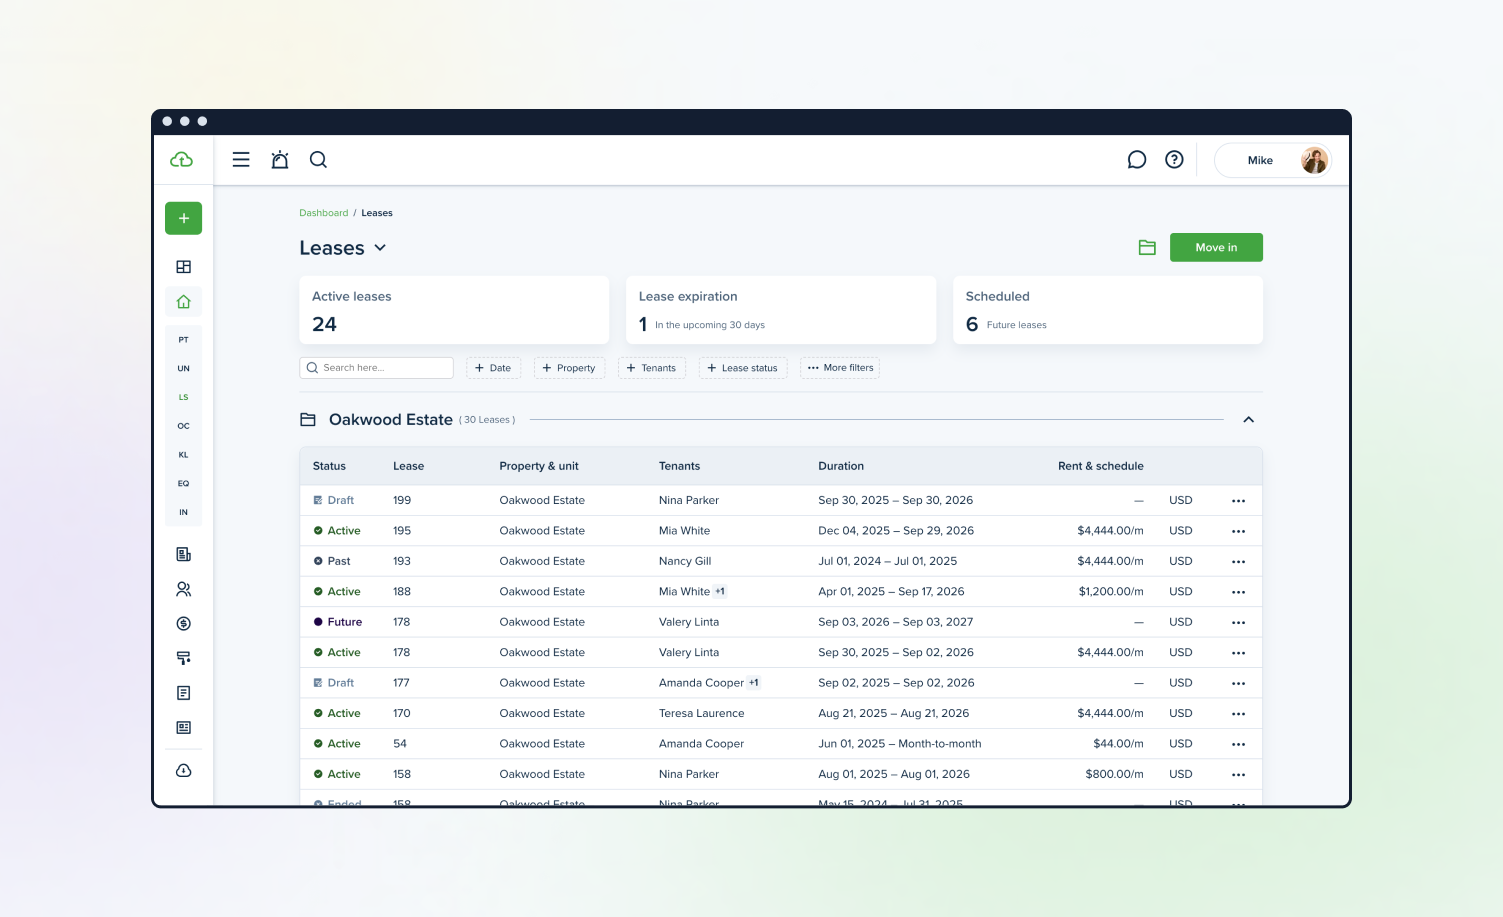
Task: Select the LS sidebar menu item
Action: [183, 397]
